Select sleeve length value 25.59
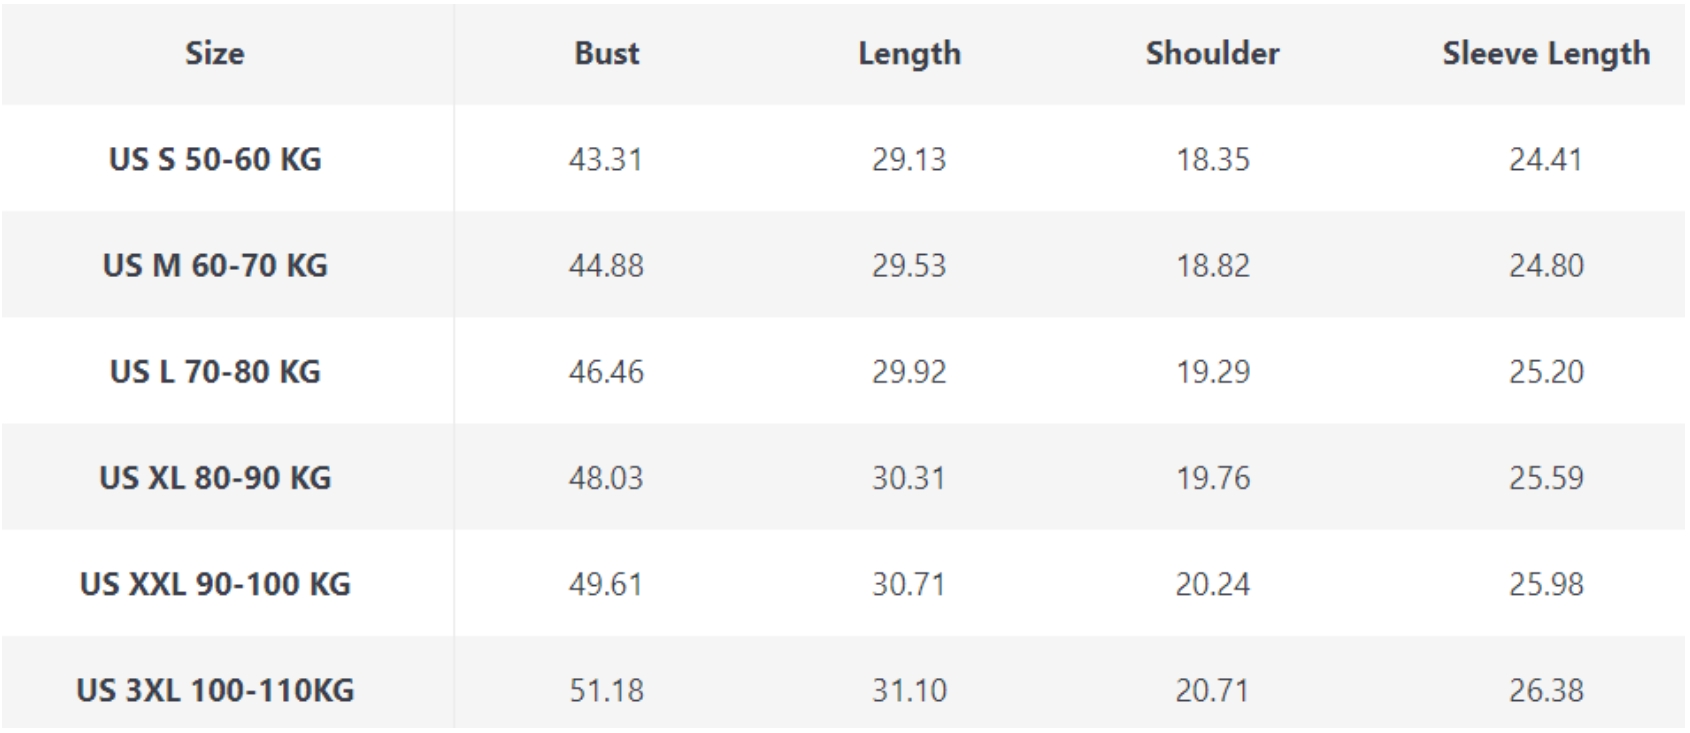The height and width of the screenshot is (733, 1690). (1546, 477)
